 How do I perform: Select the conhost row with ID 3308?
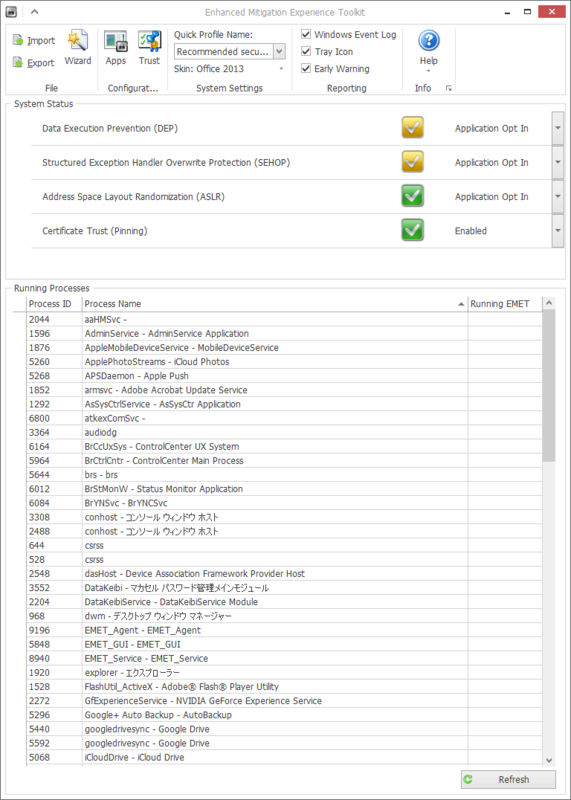point(285,517)
